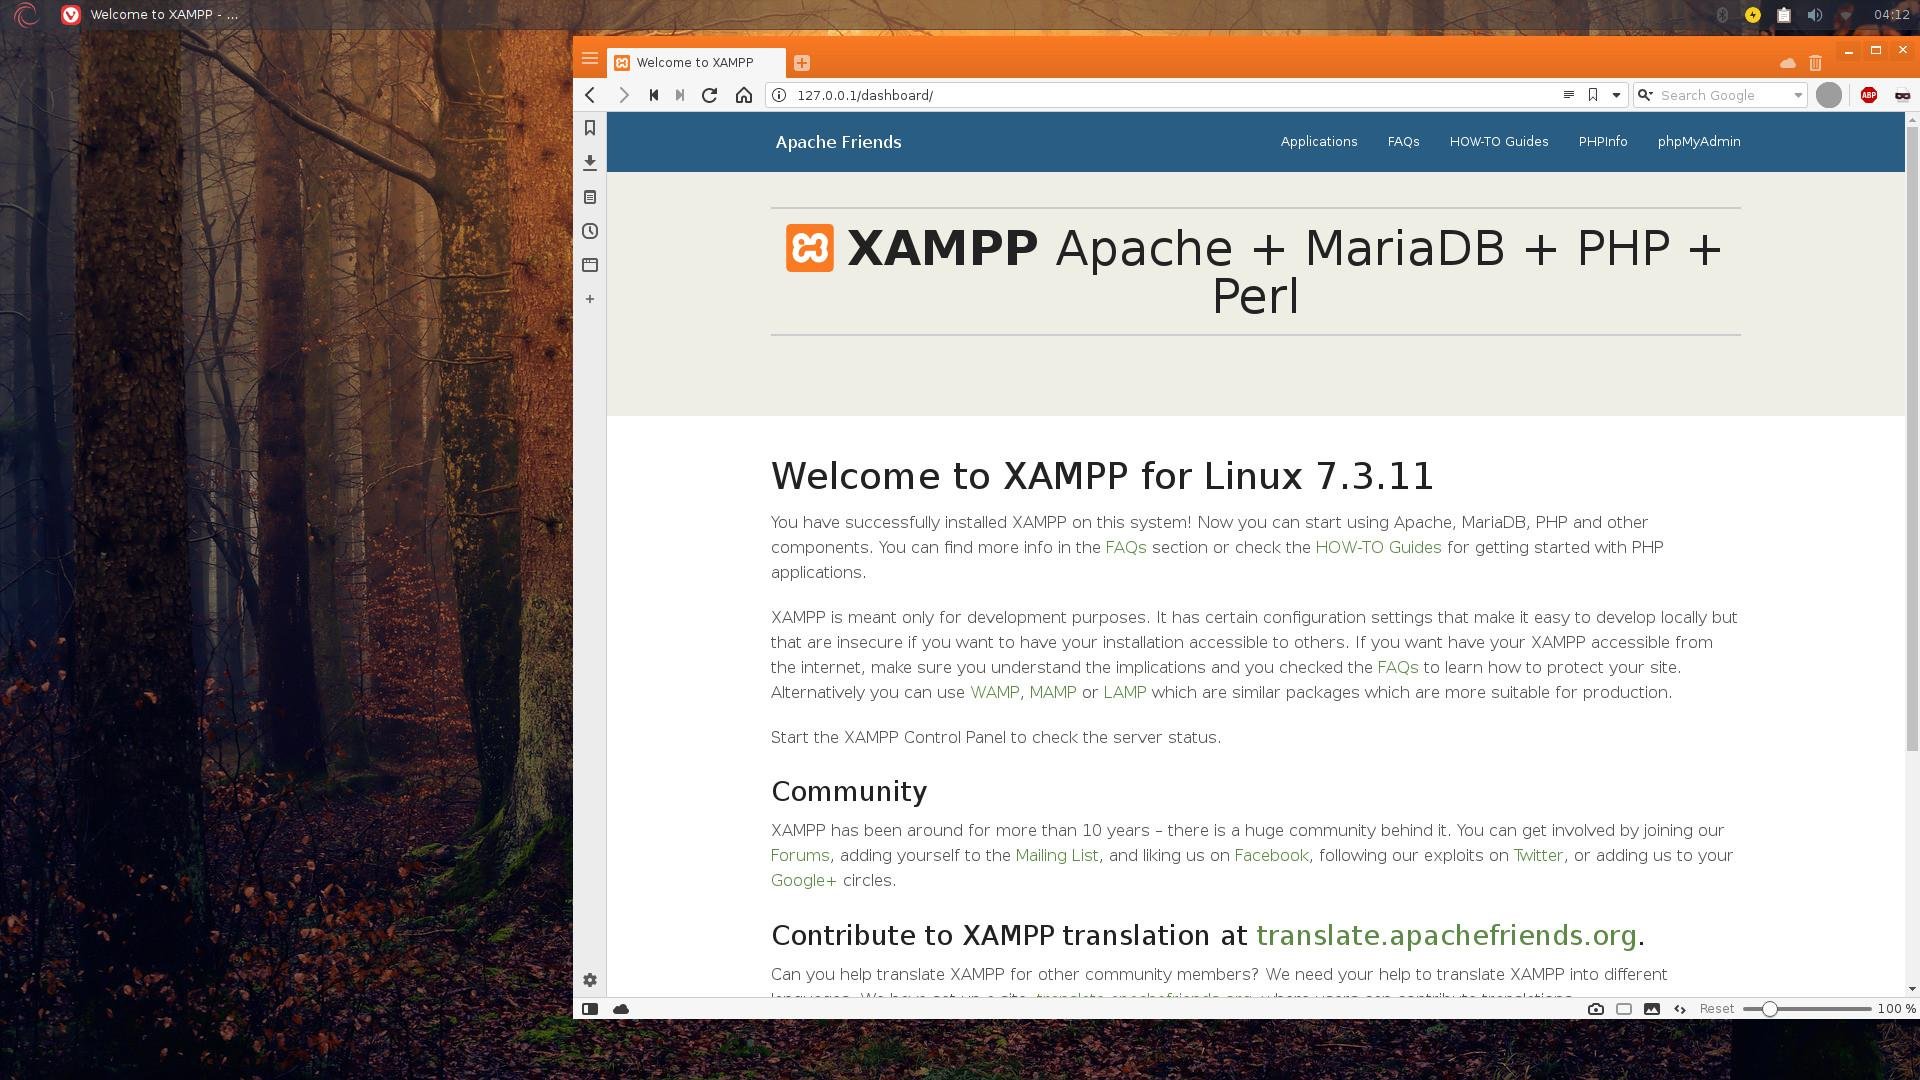Open the Bookmarks panel in sidebar
This screenshot has width=1920, height=1080.
[590, 128]
